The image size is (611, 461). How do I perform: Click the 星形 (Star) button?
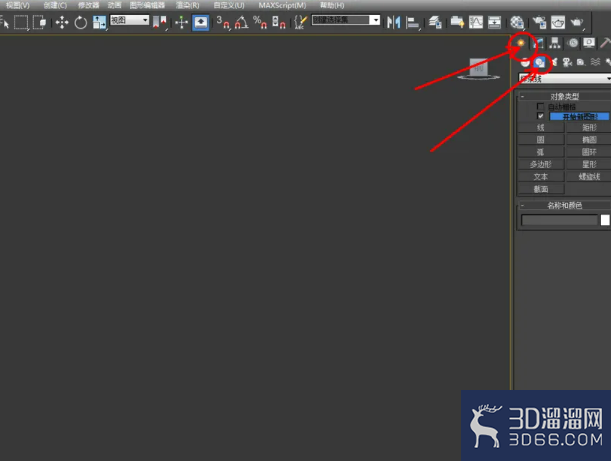(x=589, y=164)
